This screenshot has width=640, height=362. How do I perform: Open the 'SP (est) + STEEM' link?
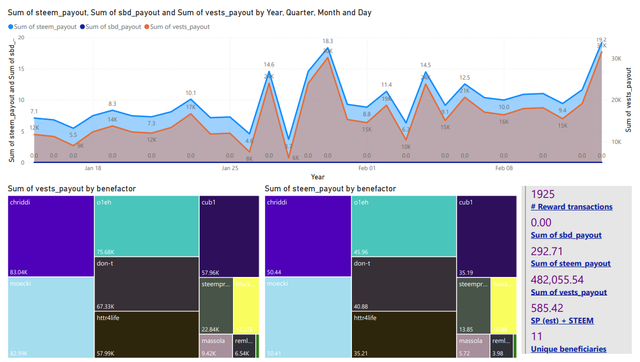[x=562, y=321]
